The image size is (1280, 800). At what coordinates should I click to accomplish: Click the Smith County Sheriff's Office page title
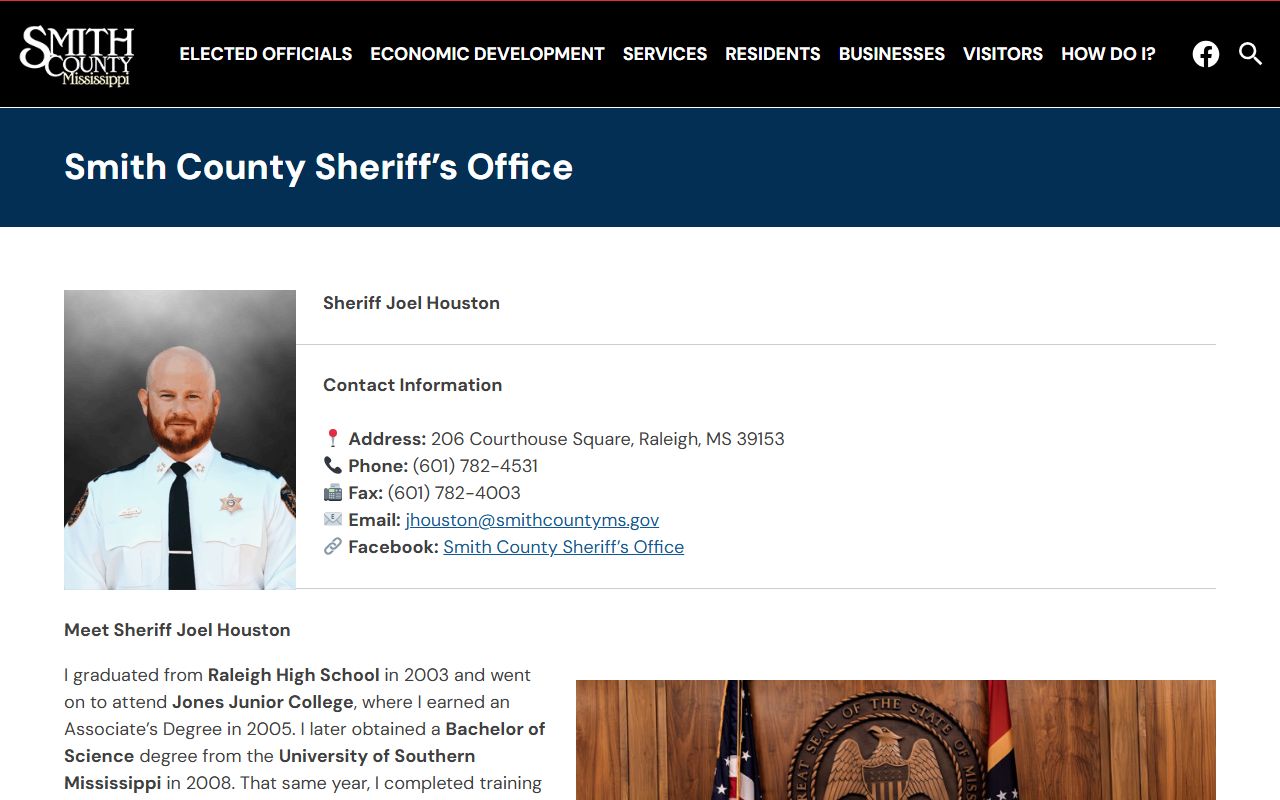tap(319, 167)
